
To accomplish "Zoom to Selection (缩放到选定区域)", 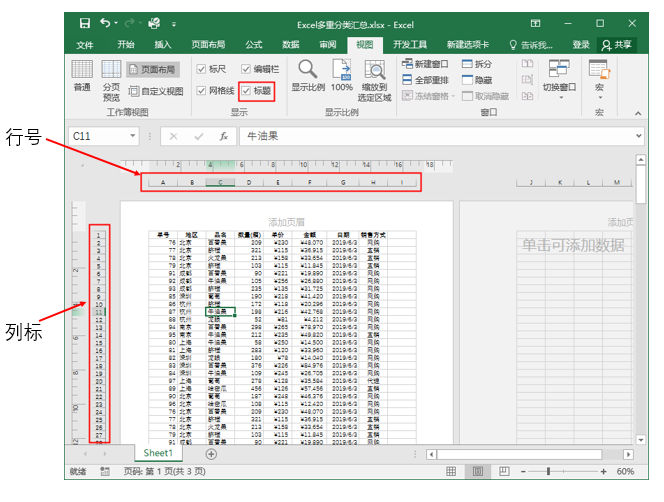I will click(x=374, y=80).
